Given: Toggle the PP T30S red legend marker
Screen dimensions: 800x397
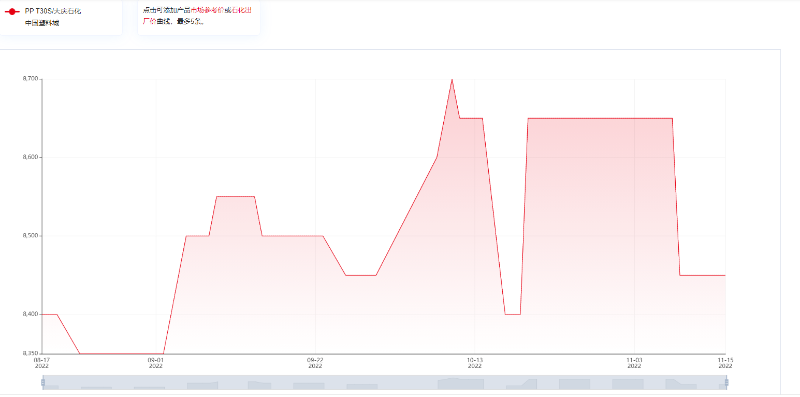Looking at the screenshot, I should (12, 11).
